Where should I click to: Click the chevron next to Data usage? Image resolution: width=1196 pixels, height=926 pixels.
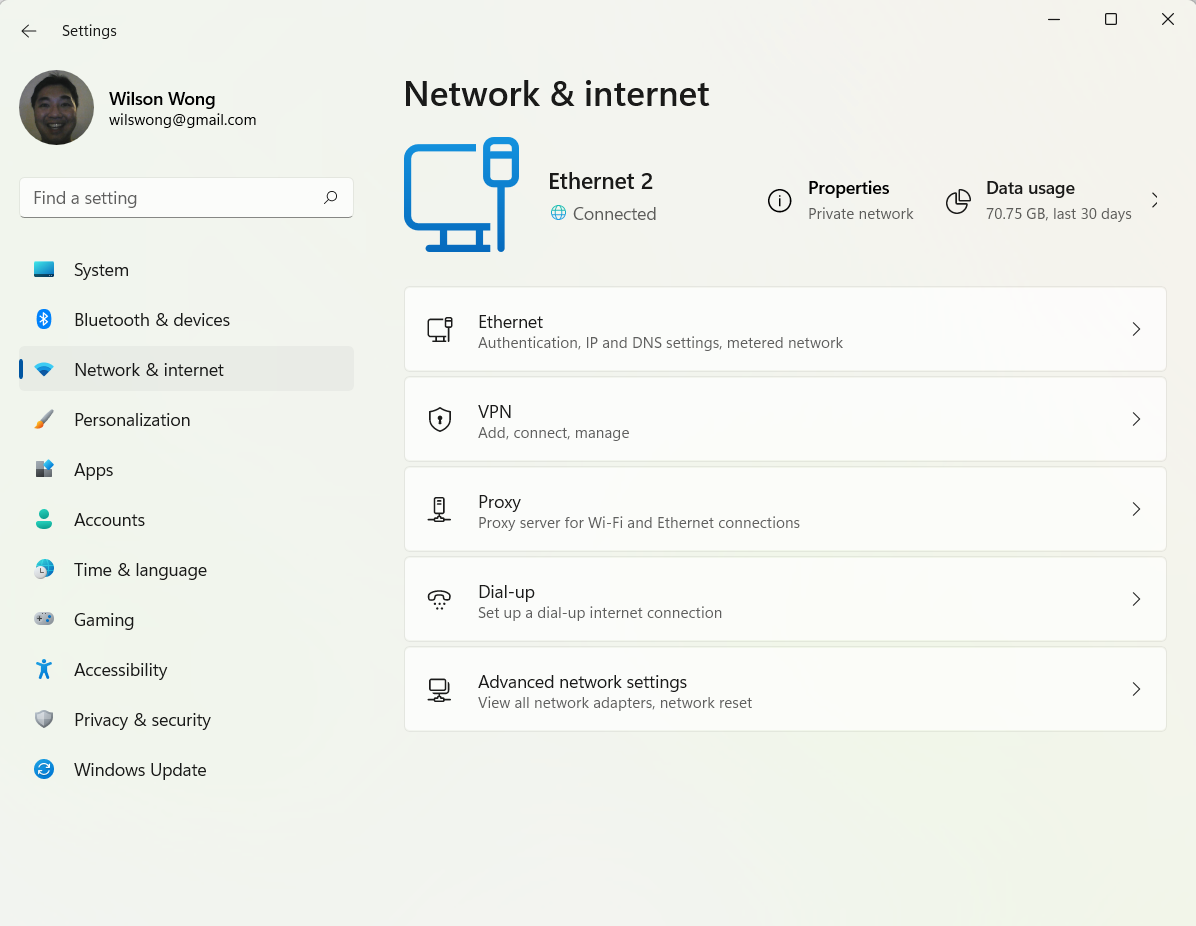[1155, 201]
